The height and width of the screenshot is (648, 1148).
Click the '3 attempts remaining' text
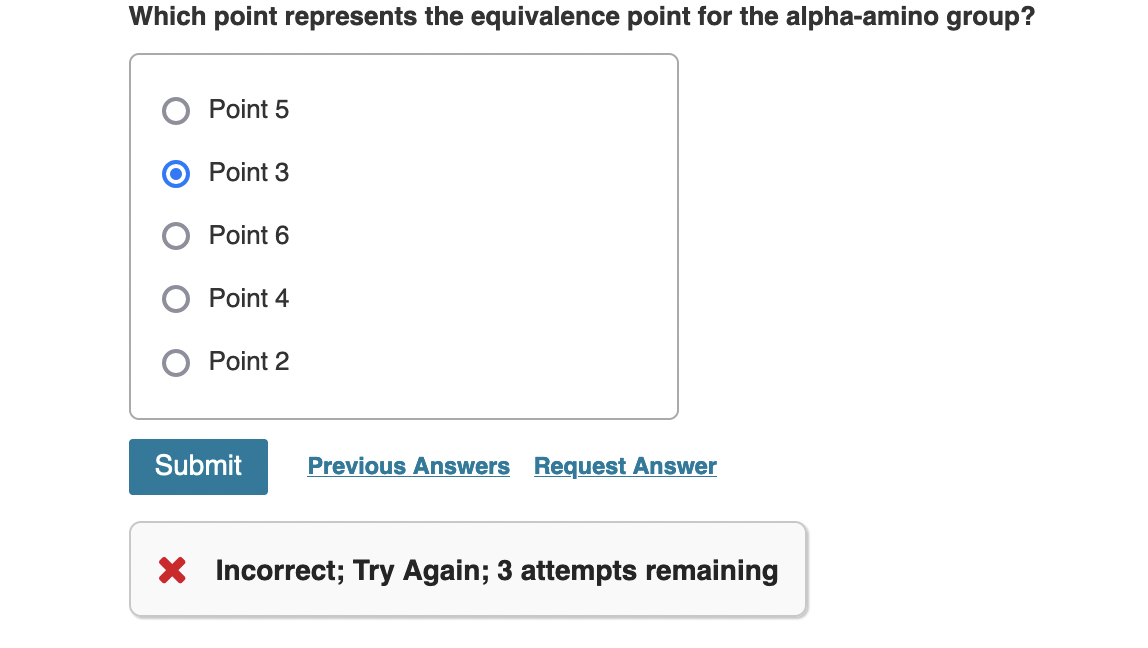650,570
